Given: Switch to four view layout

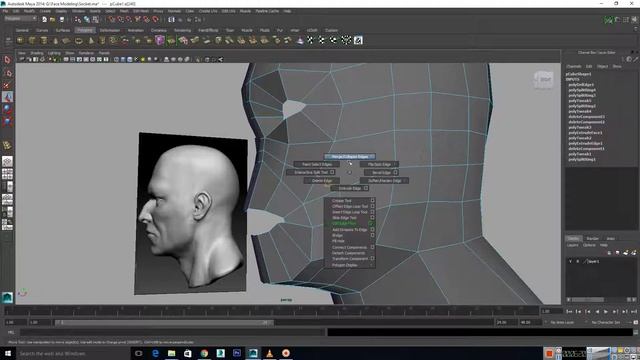Looking at the screenshot, I should tap(7, 174).
